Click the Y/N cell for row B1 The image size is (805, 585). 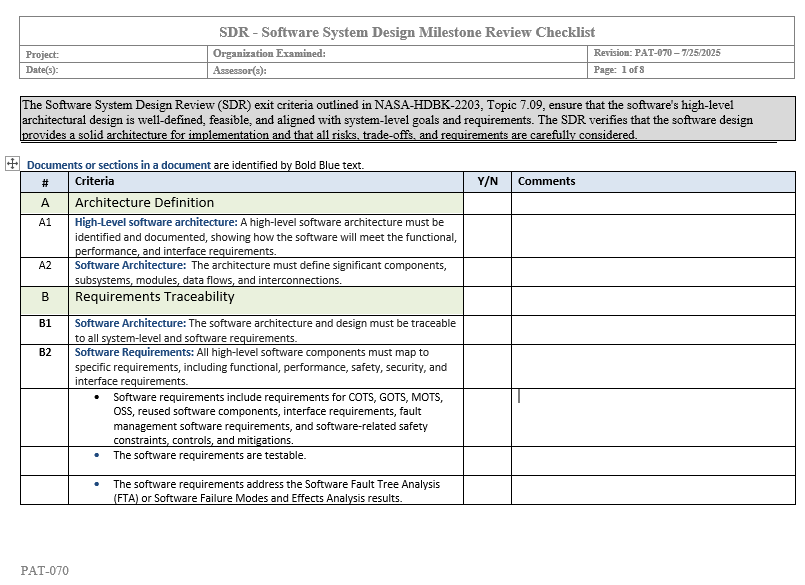click(x=487, y=330)
